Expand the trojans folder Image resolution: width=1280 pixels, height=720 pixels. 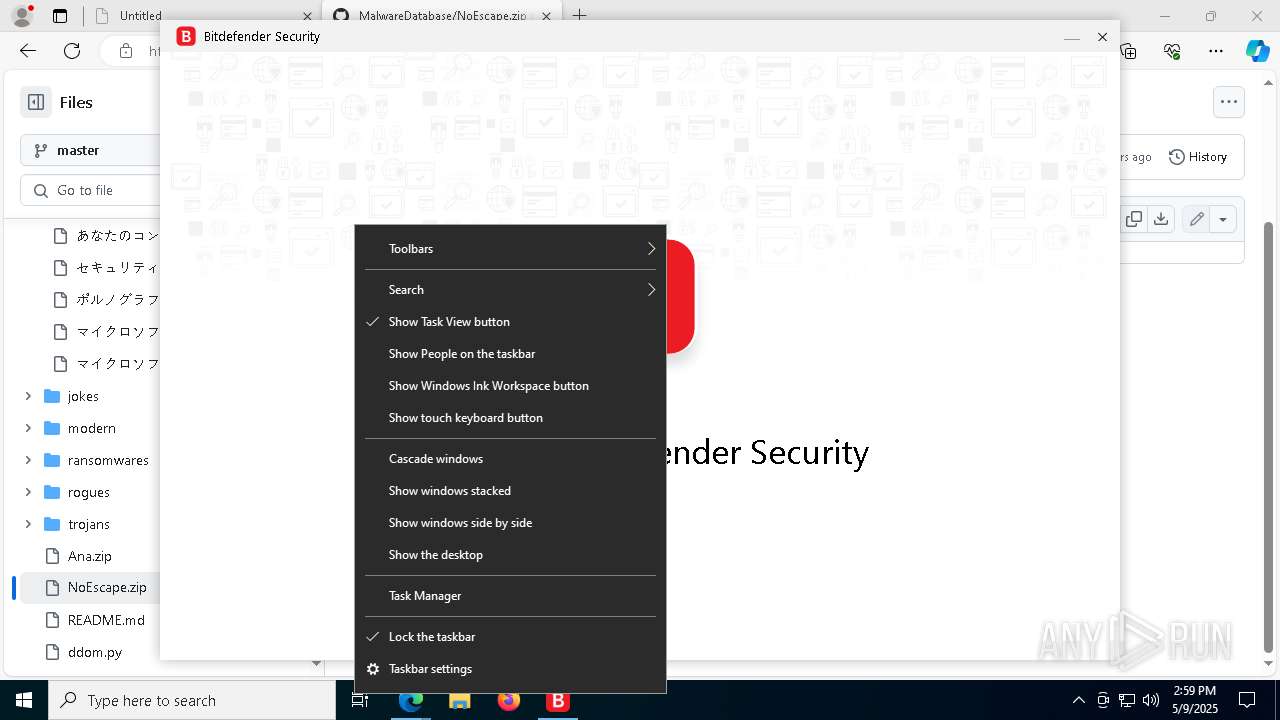[28, 524]
